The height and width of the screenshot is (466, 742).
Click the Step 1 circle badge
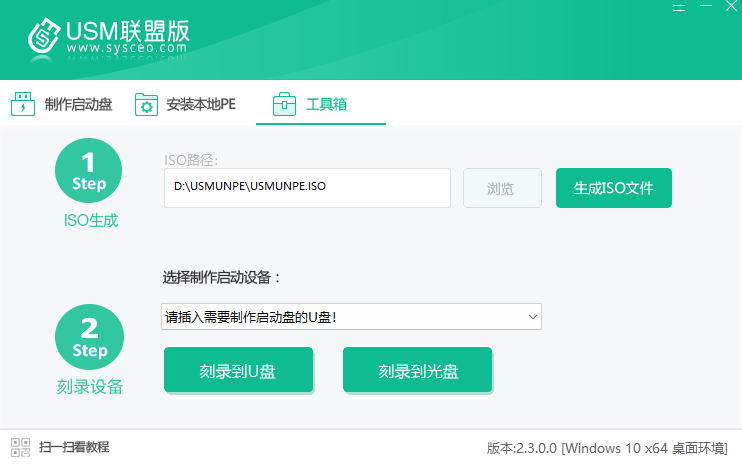[x=89, y=172]
